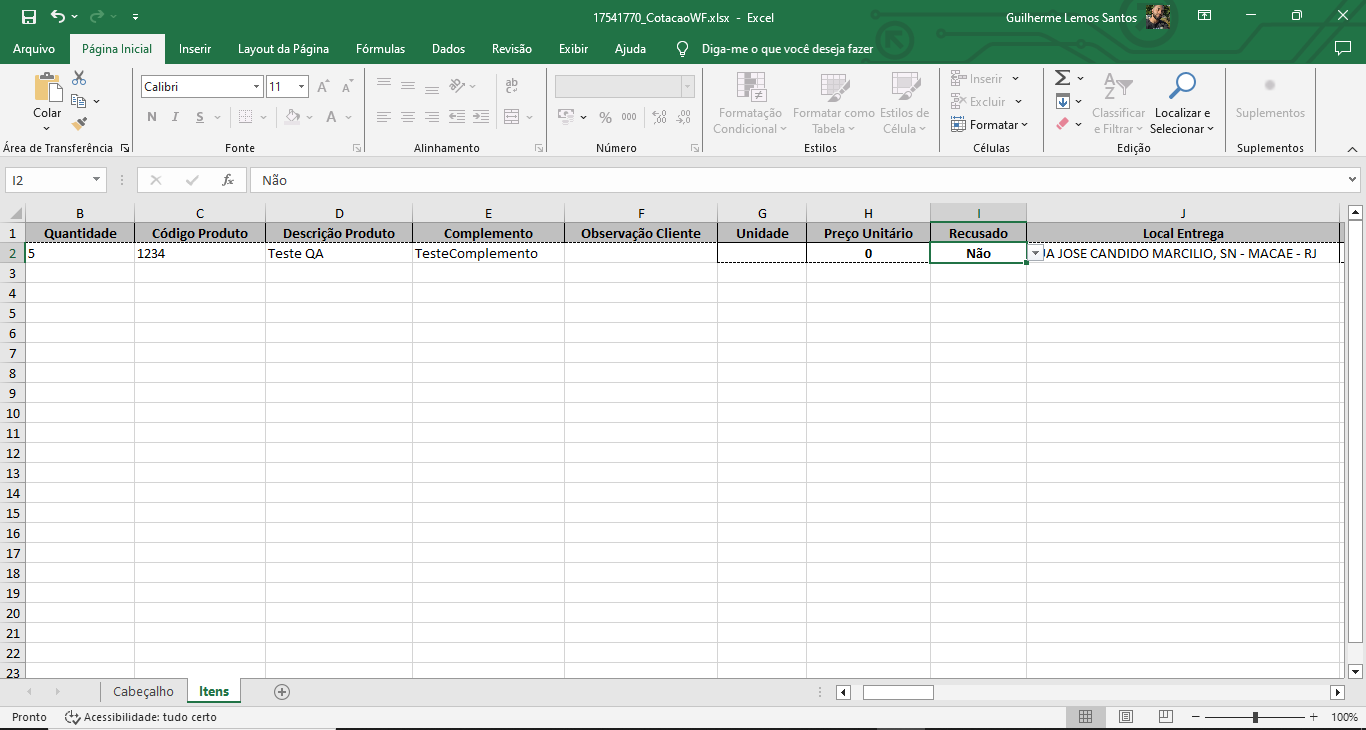This screenshot has height=730, width=1366.
Task: Click the Cut scissors icon
Action: pos(79,78)
